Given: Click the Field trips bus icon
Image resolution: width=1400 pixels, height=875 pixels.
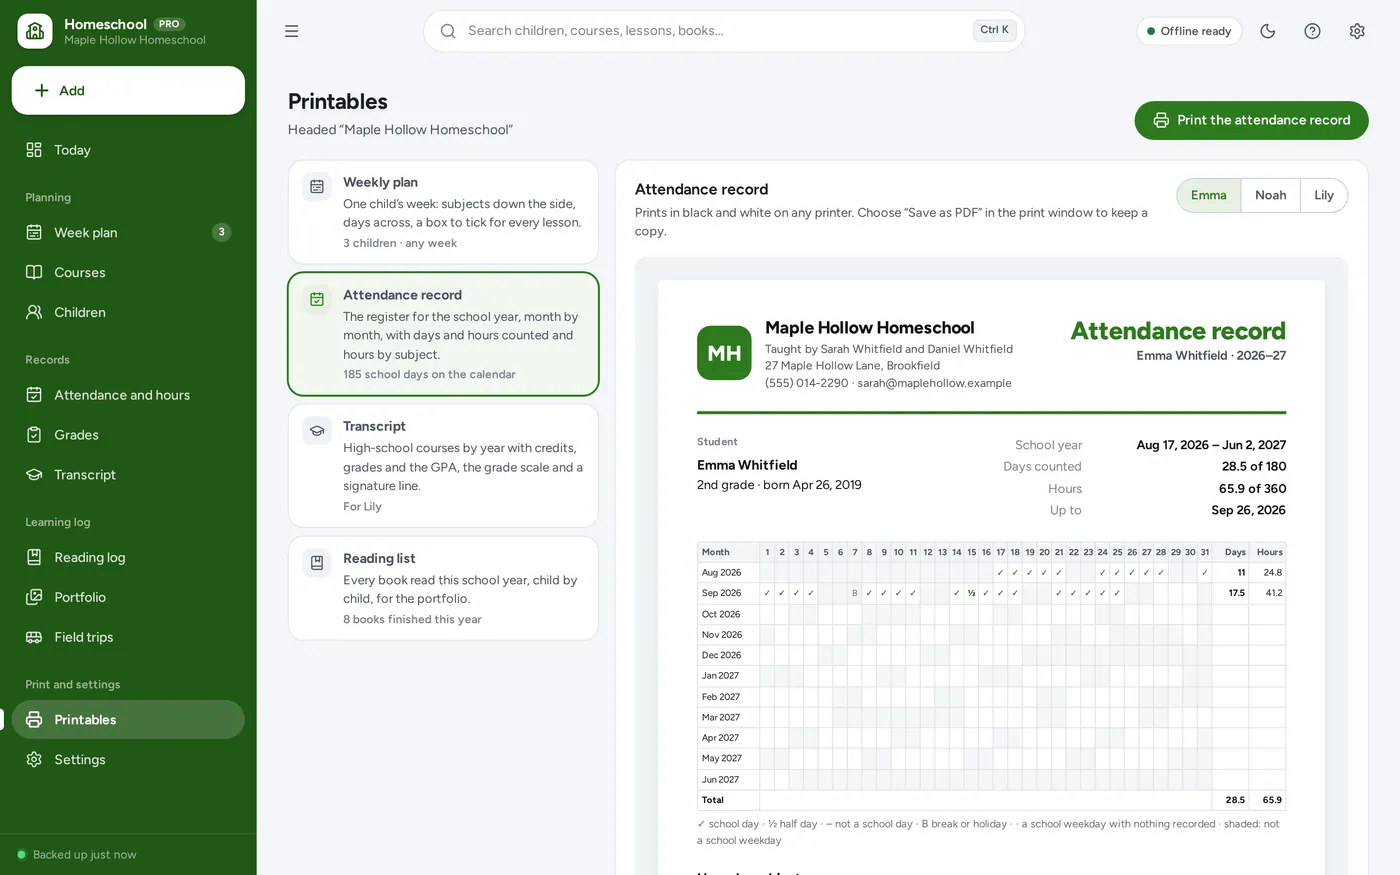Looking at the screenshot, I should tap(34, 637).
